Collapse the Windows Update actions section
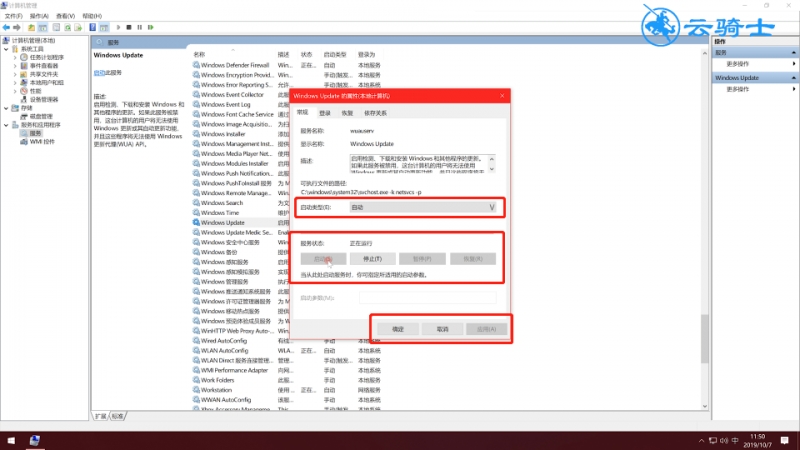Viewport: 800px width, 450px height. 793,78
